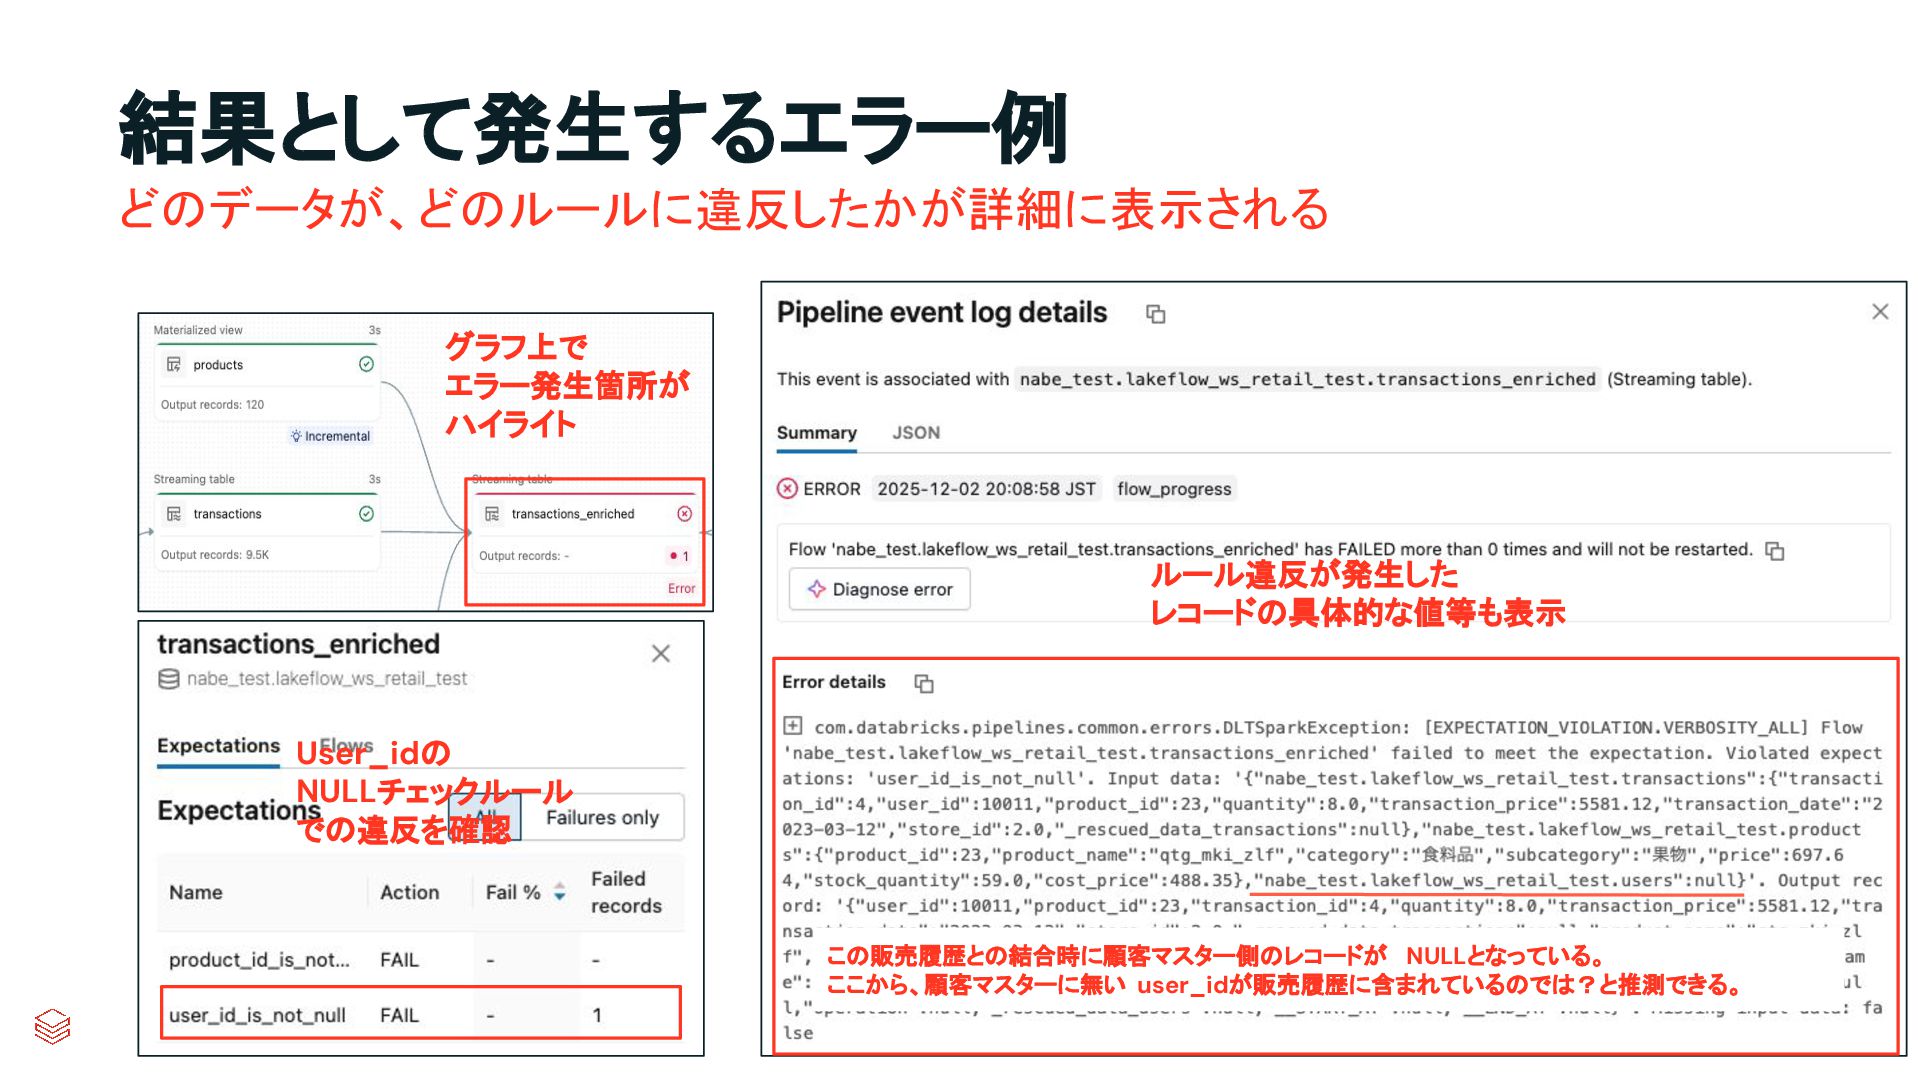1918x1080 pixels.
Task: Click the red ERROR status icon
Action: tap(788, 489)
